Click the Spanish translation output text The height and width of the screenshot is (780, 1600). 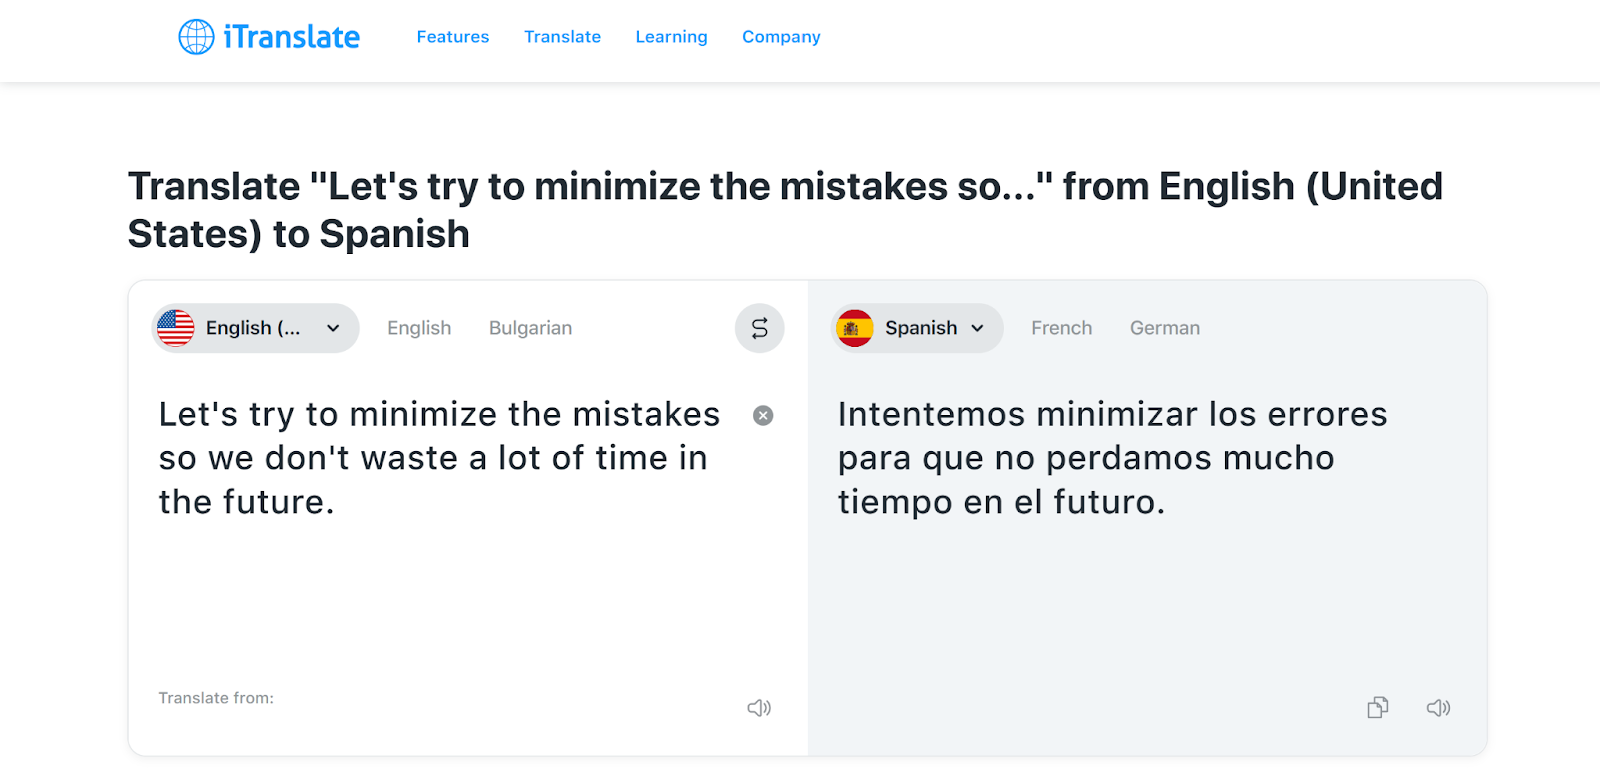[x=1112, y=458]
